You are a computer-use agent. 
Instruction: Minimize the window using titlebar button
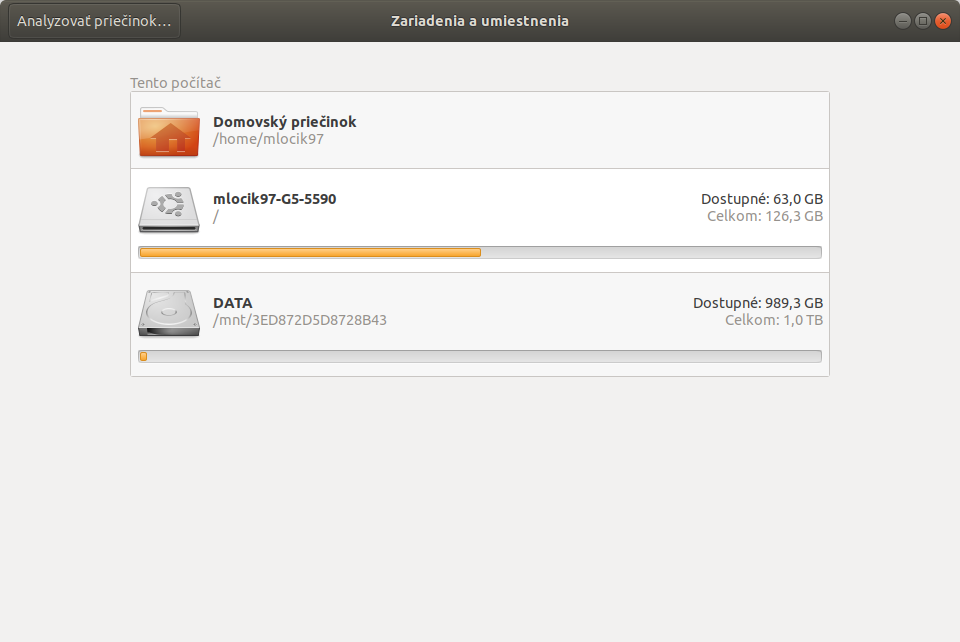pyautogui.click(x=902, y=21)
